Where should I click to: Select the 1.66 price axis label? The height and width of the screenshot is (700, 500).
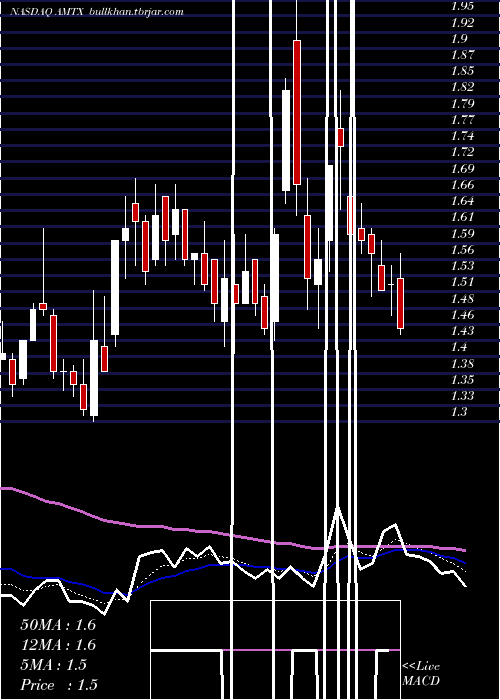pos(462,184)
